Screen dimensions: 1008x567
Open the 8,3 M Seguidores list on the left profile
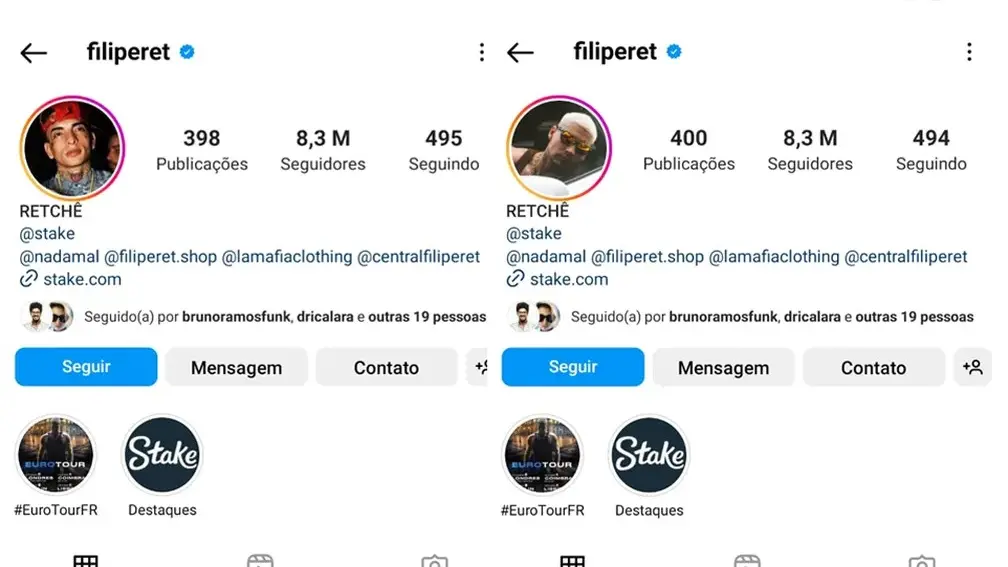[323, 150]
